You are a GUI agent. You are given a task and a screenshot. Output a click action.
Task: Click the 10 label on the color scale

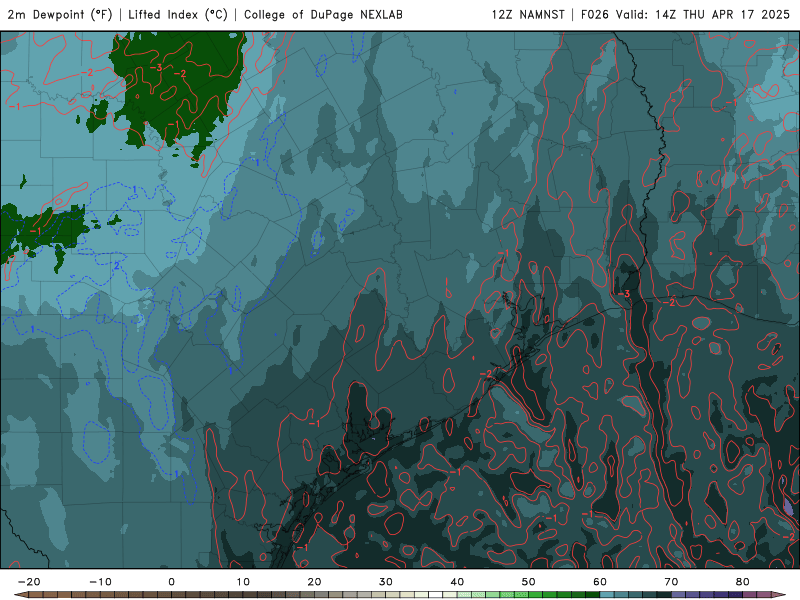(x=243, y=582)
